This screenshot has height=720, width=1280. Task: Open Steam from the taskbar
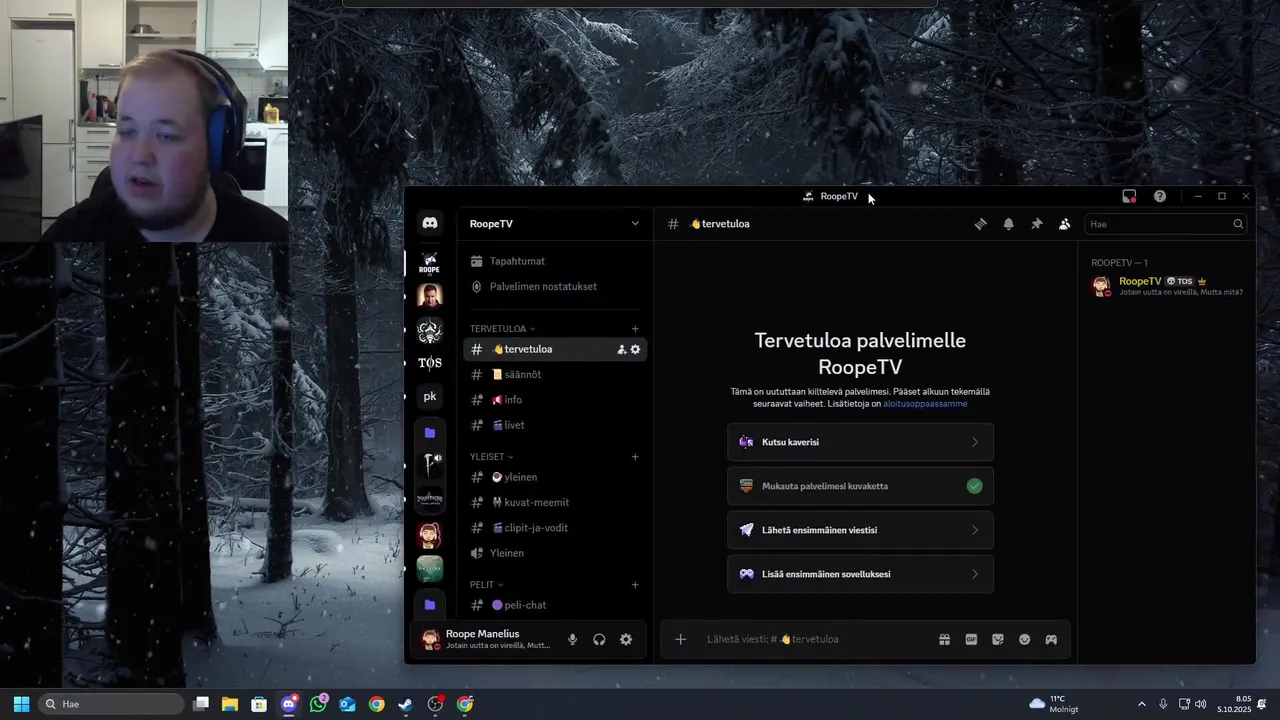pos(406,704)
